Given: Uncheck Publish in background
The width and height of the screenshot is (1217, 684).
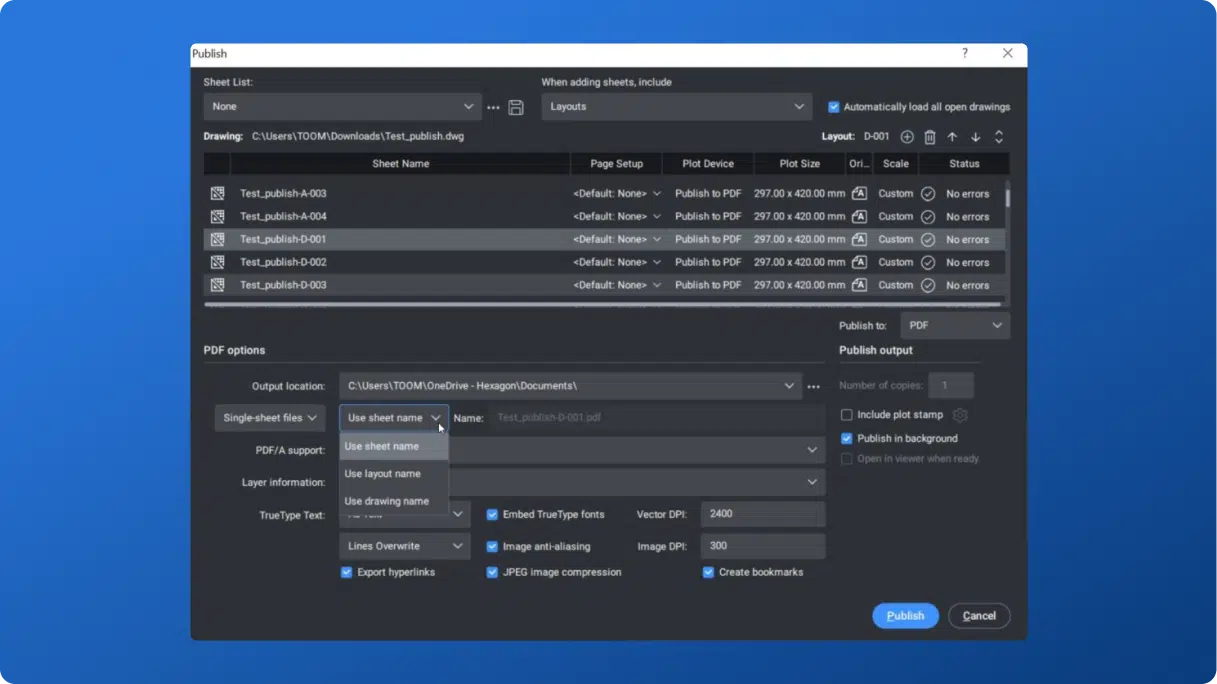Looking at the screenshot, I should coord(847,439).
